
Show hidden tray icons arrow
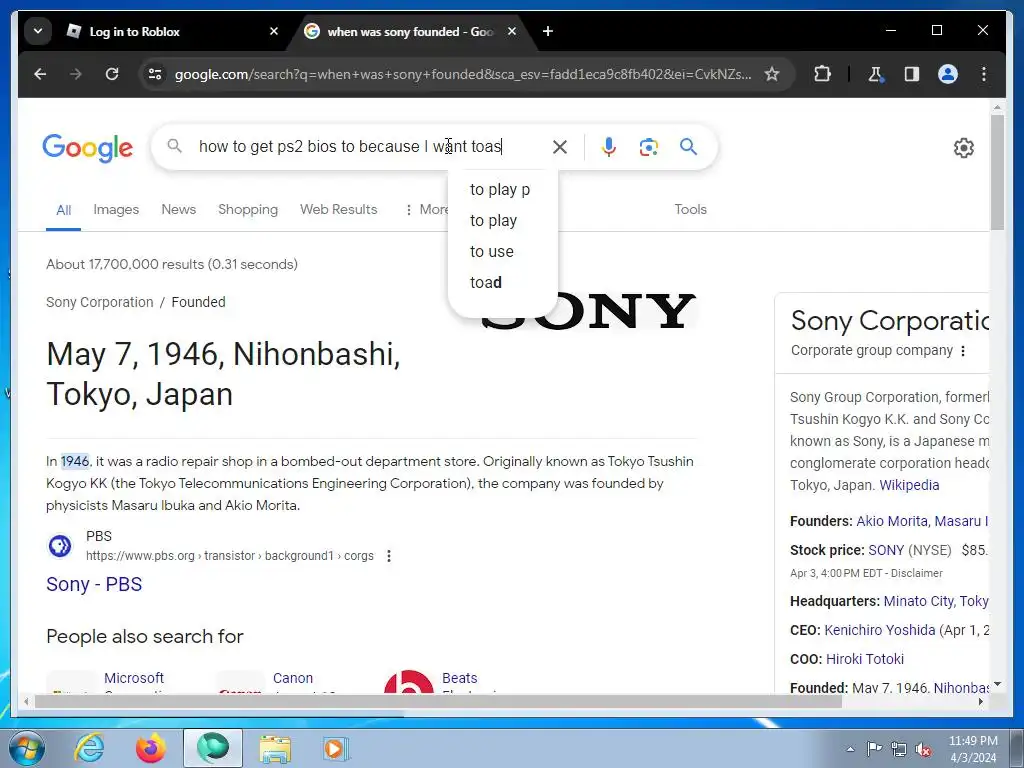coord(850,749)
